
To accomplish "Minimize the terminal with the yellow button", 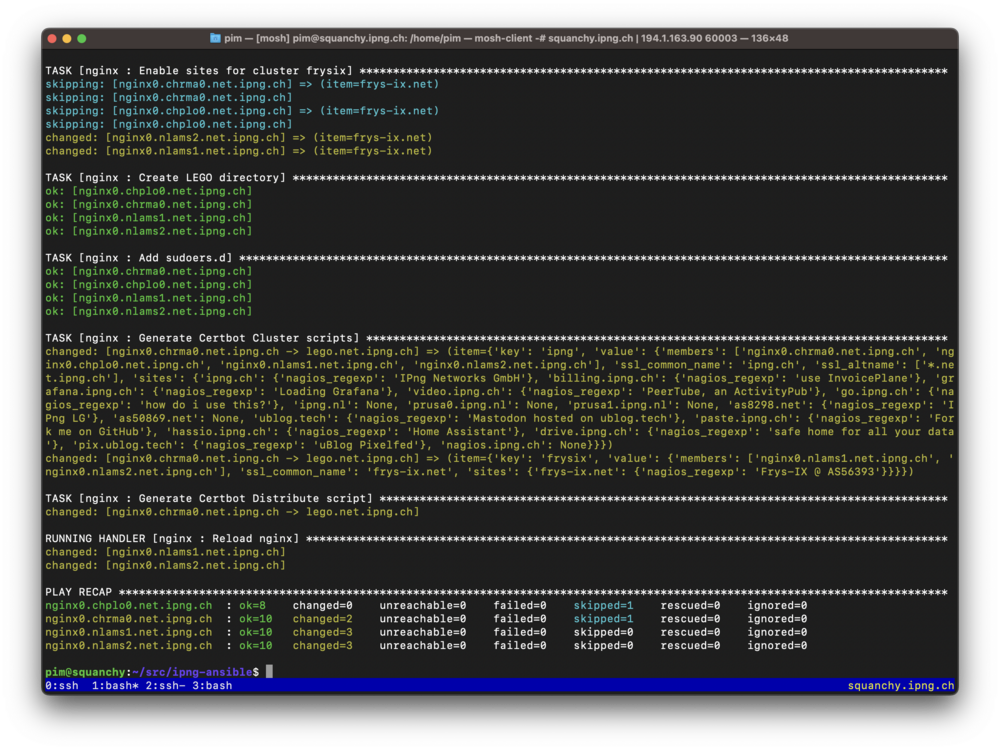I will [66, 38].
